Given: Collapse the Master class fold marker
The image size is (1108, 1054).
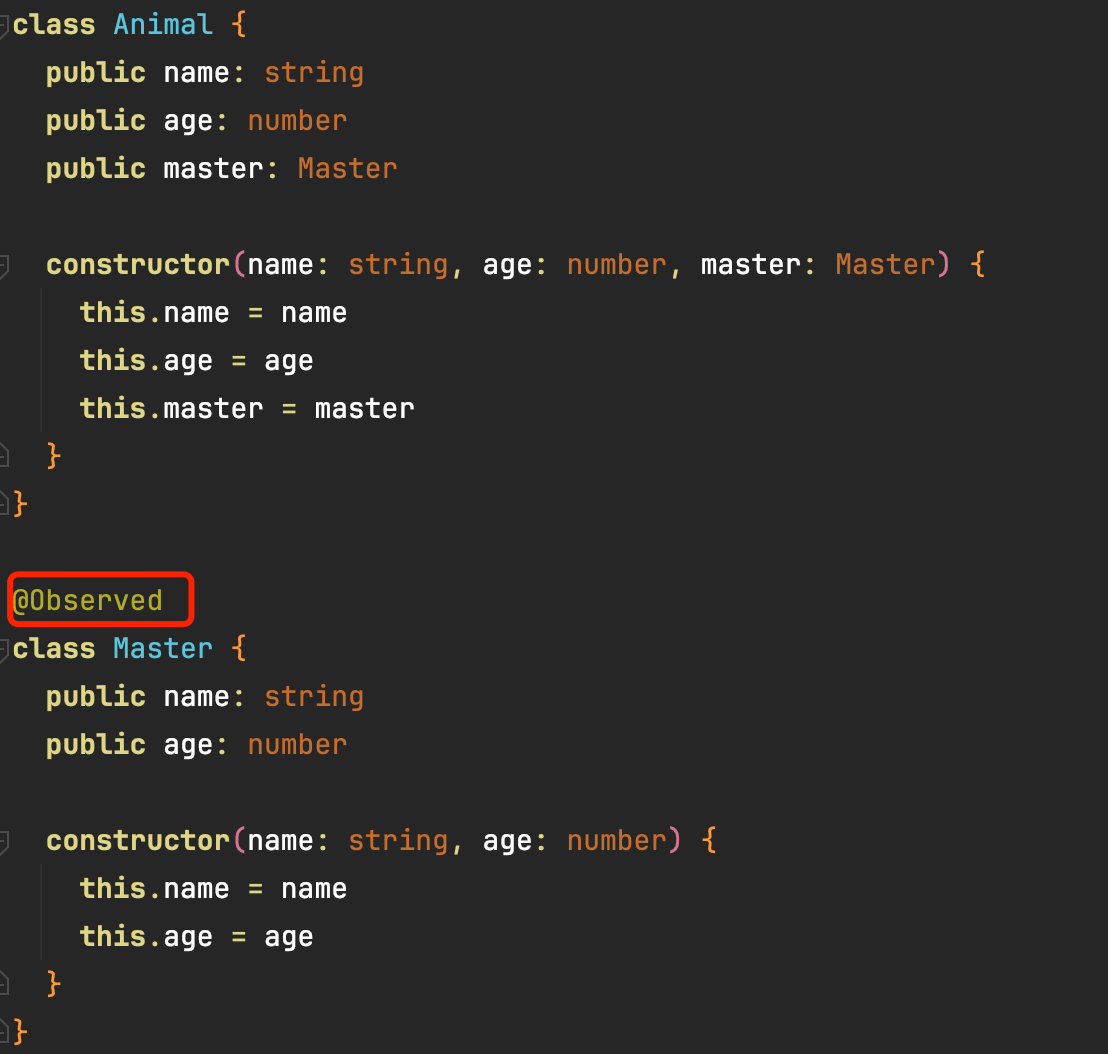Looking at the screenshot, I should pos(3,649).
